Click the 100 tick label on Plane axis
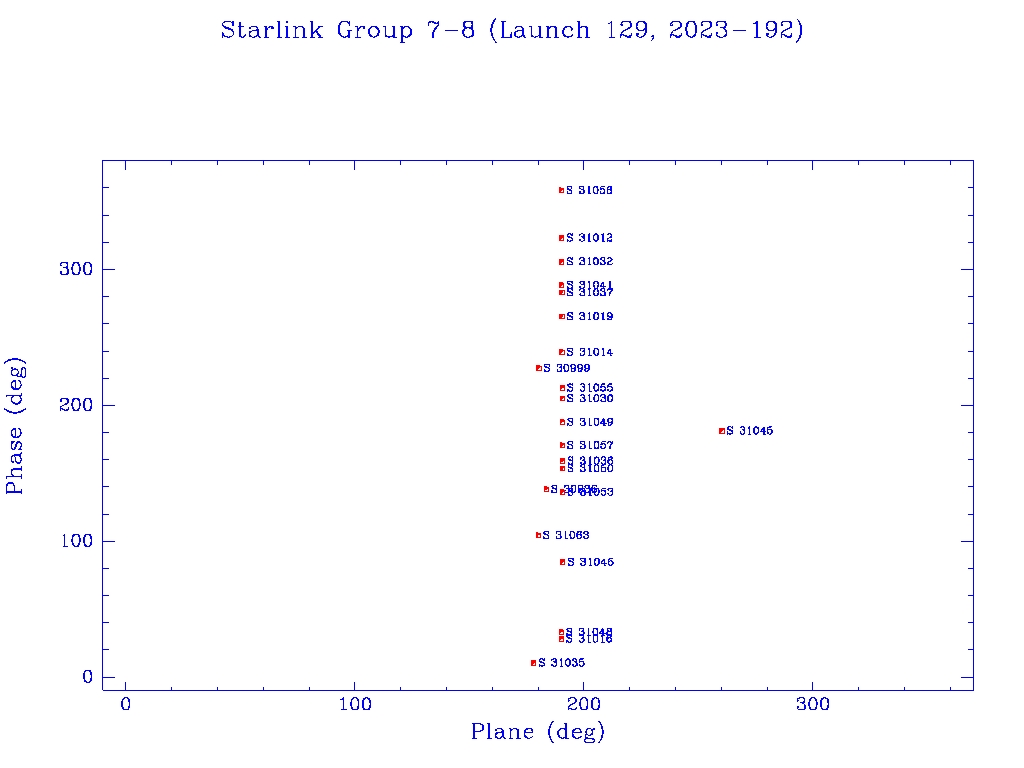1024x768 pixels. (355, 704)
